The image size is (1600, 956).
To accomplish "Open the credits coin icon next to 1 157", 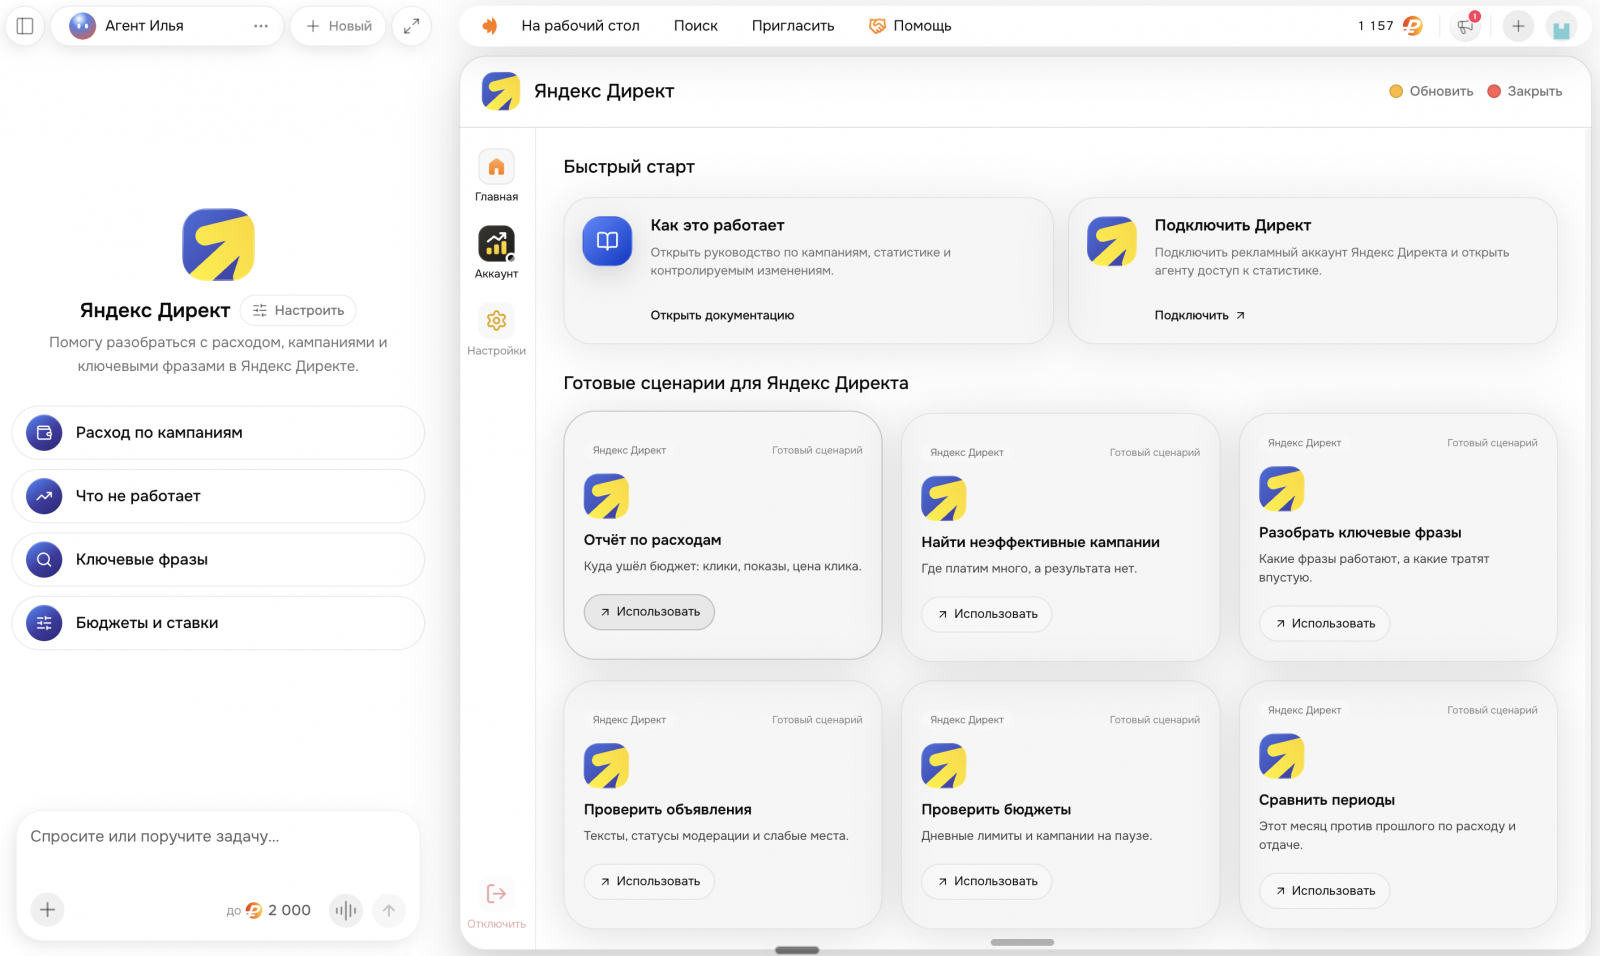I will click(1412, 26).
